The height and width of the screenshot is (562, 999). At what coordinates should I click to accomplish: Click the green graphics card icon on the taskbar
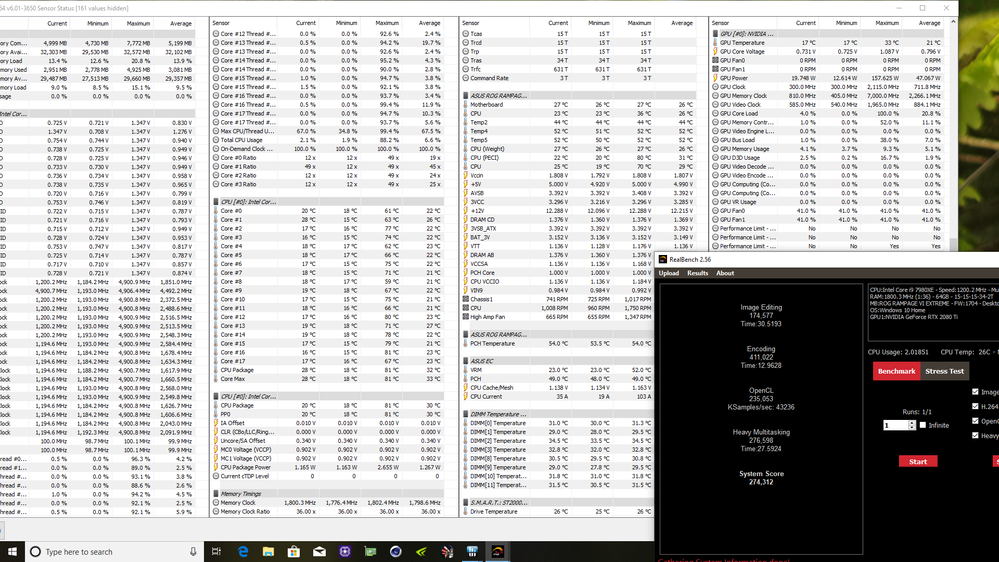tap(370, 552)
